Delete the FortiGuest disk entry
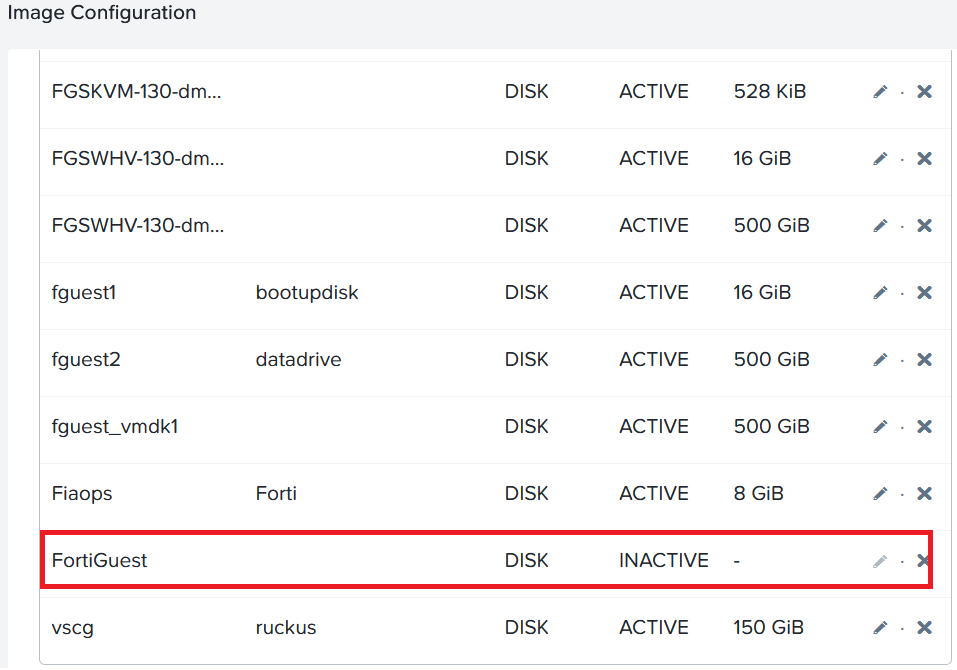957x670 pixels. click(x=922, y=560)
